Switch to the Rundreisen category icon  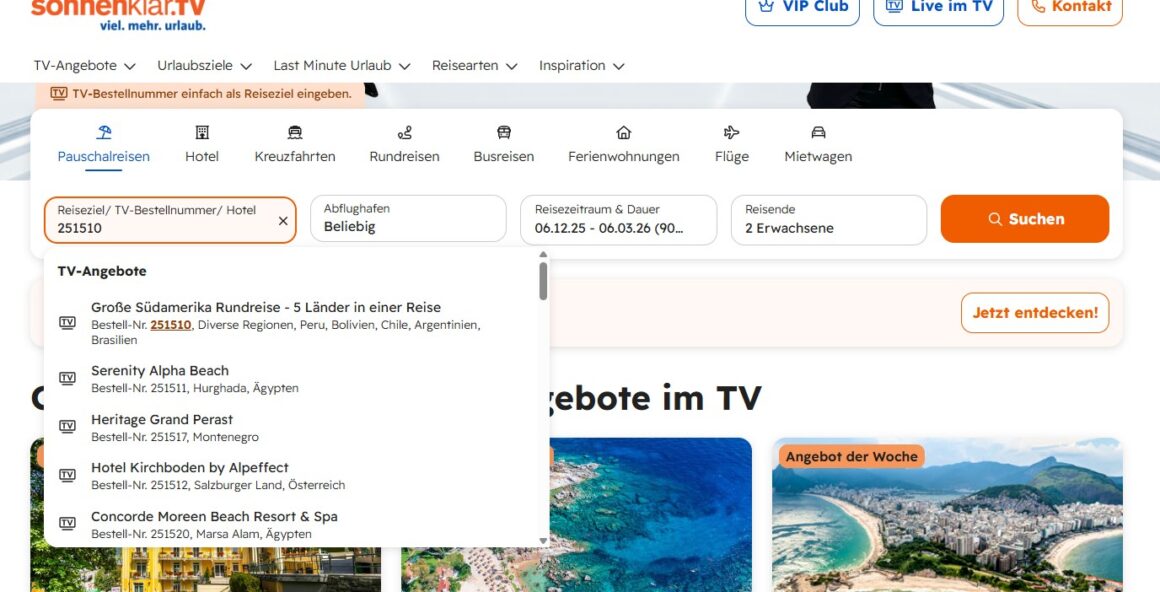pos(403,131)
